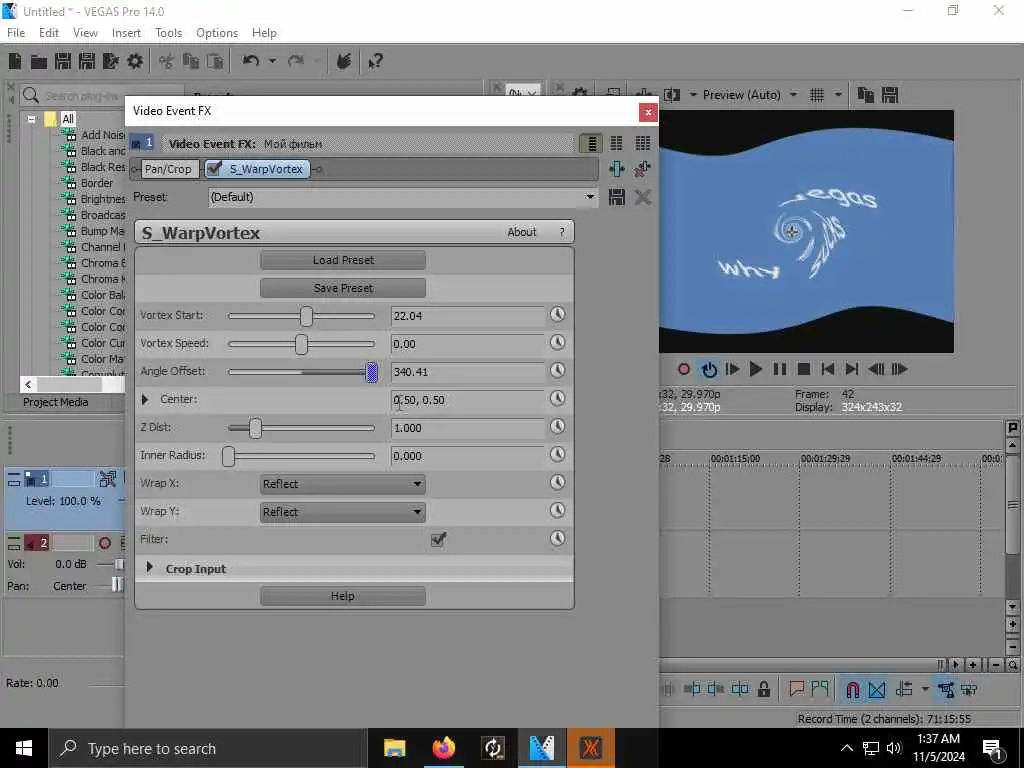Click the Remove Selected Plug-In icon
The width and height of the screenshot is (1024, 768).
(642, 169)
